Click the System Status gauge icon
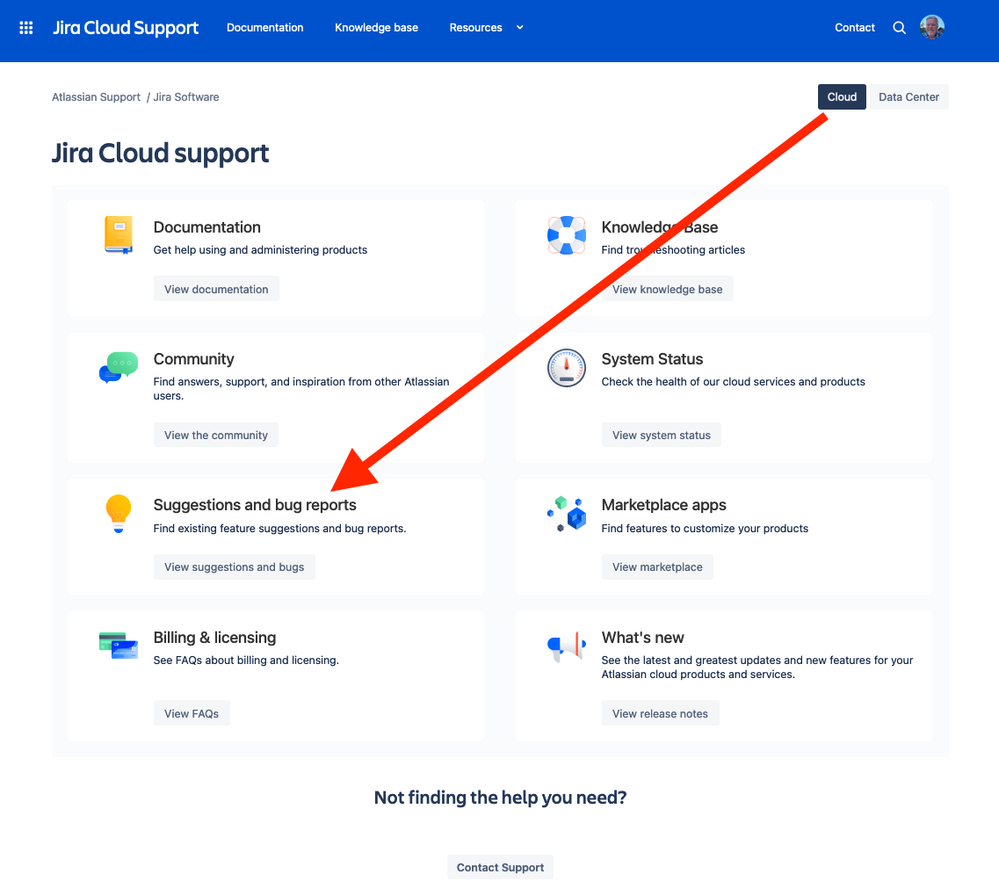 pyautogui.click(x=566, y=368)
